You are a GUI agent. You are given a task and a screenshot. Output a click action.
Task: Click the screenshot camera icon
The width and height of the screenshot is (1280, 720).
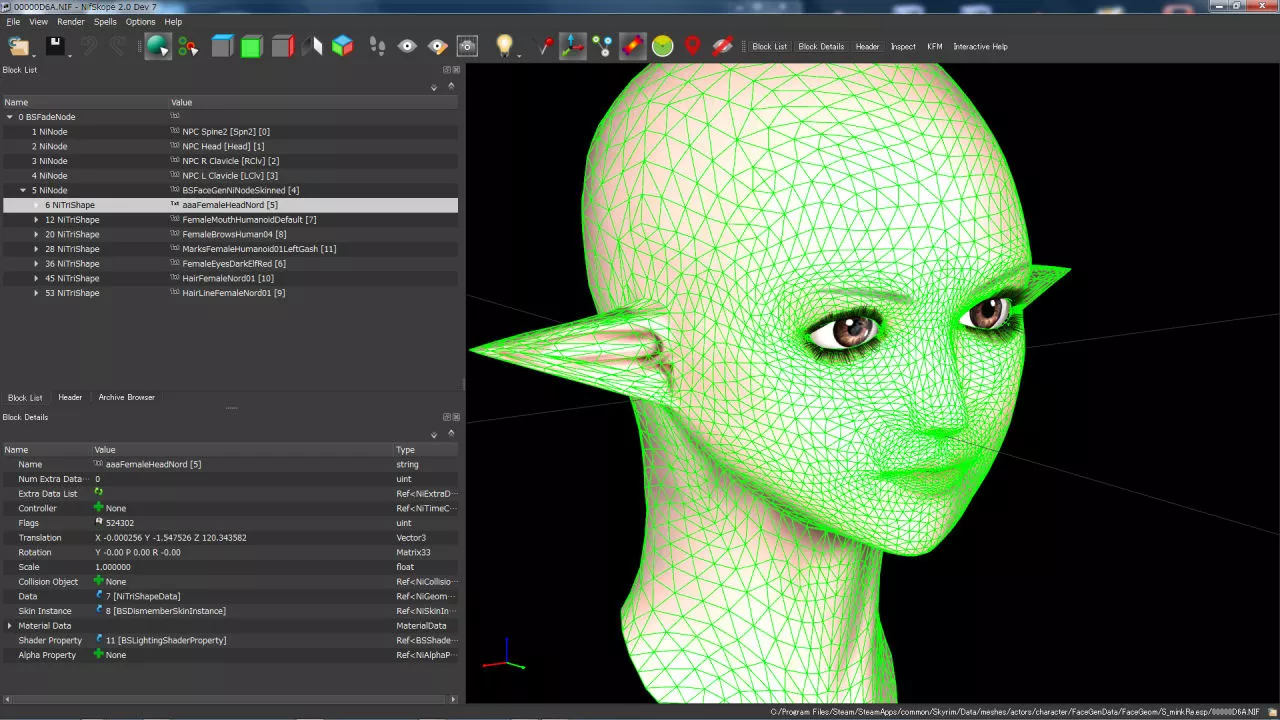point(467,46)
